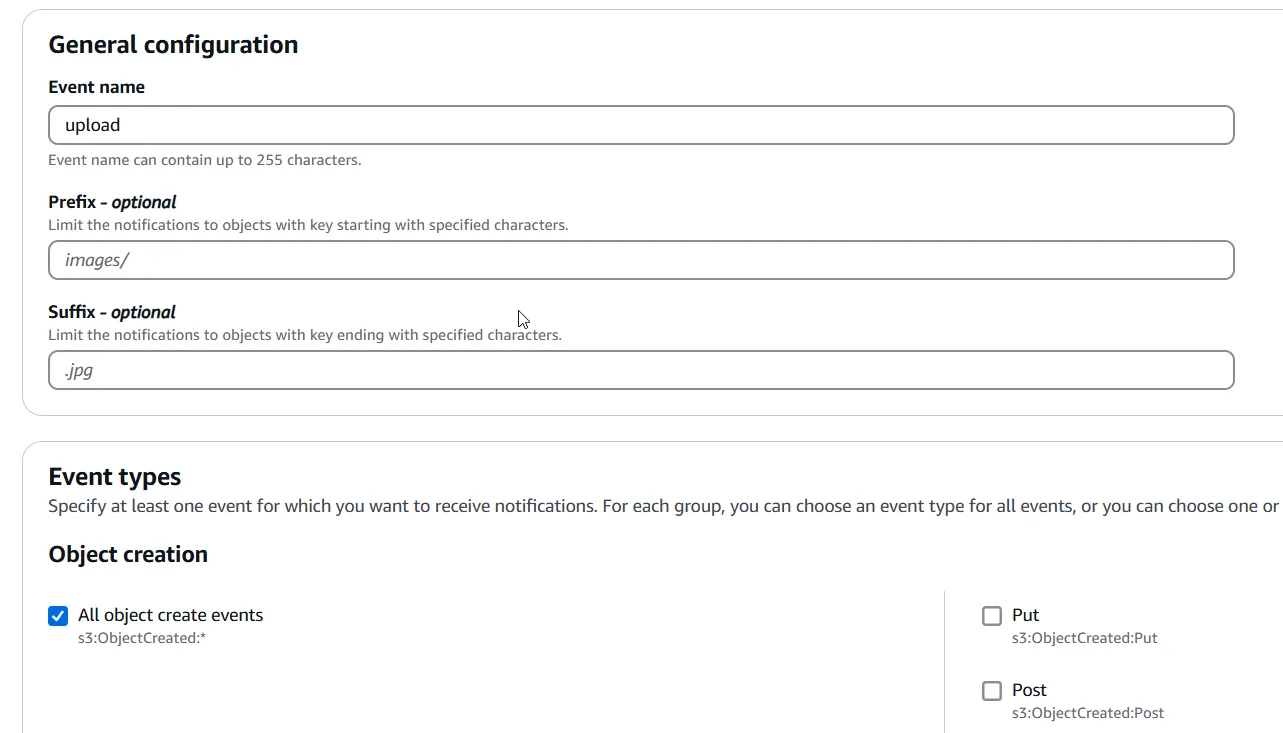This screenshot has height=733, width=1283.
Task: Tick the Post event checkbox
Action: [x=992, y=691]
